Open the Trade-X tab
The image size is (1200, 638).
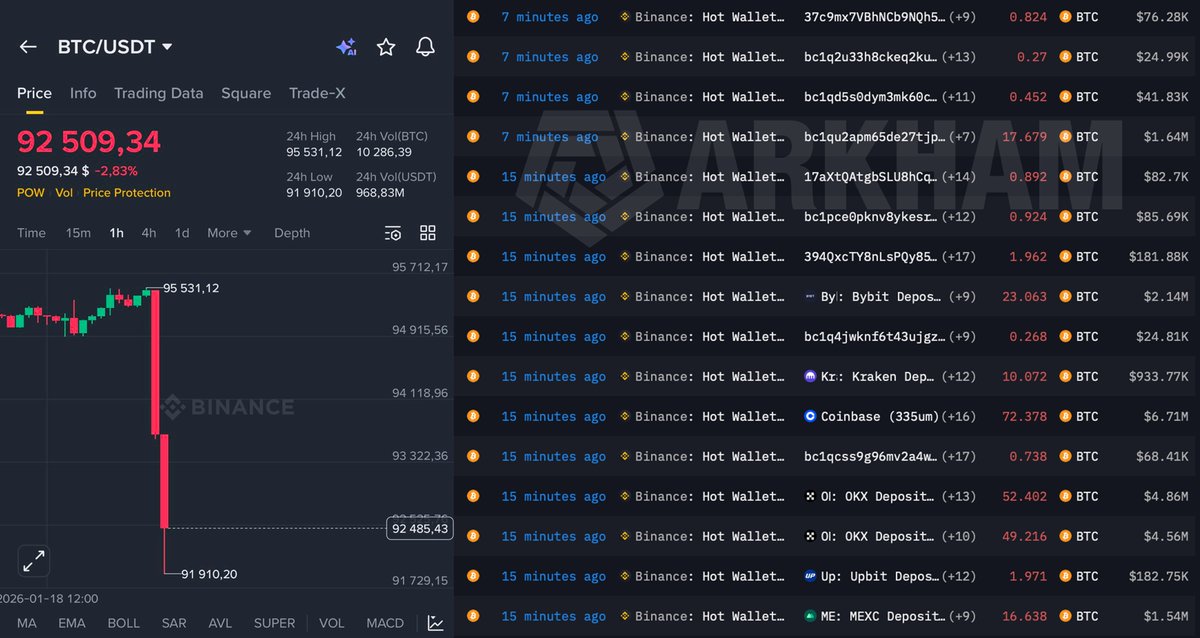(317, 93)
